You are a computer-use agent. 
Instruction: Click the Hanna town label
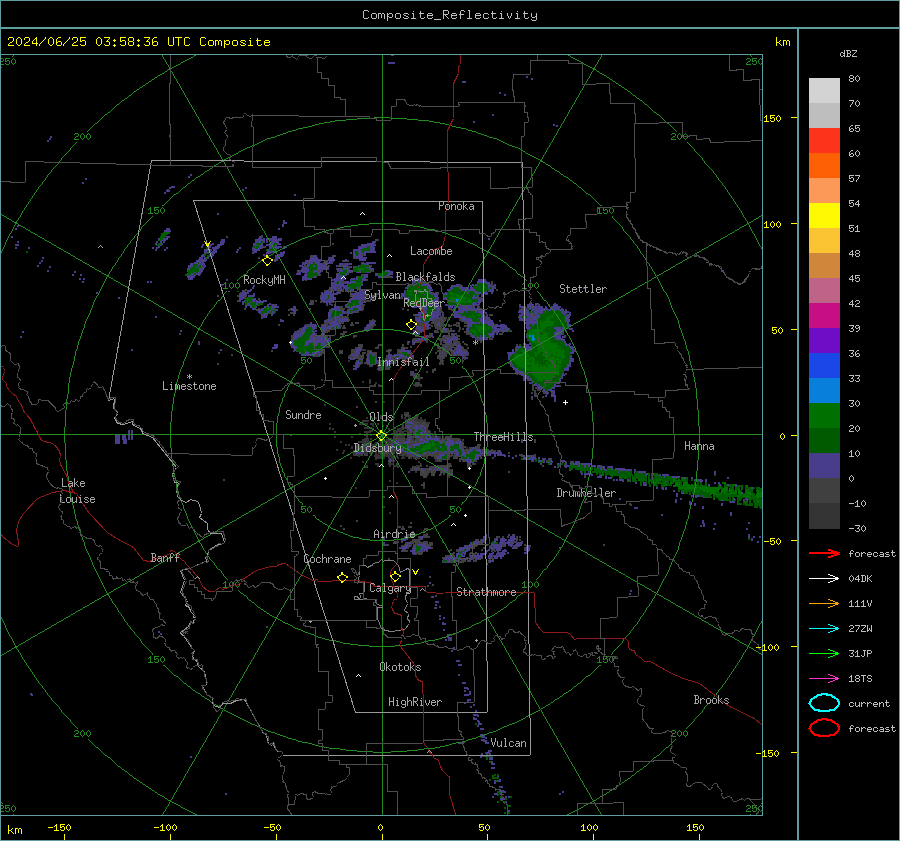tap(699, 446)
